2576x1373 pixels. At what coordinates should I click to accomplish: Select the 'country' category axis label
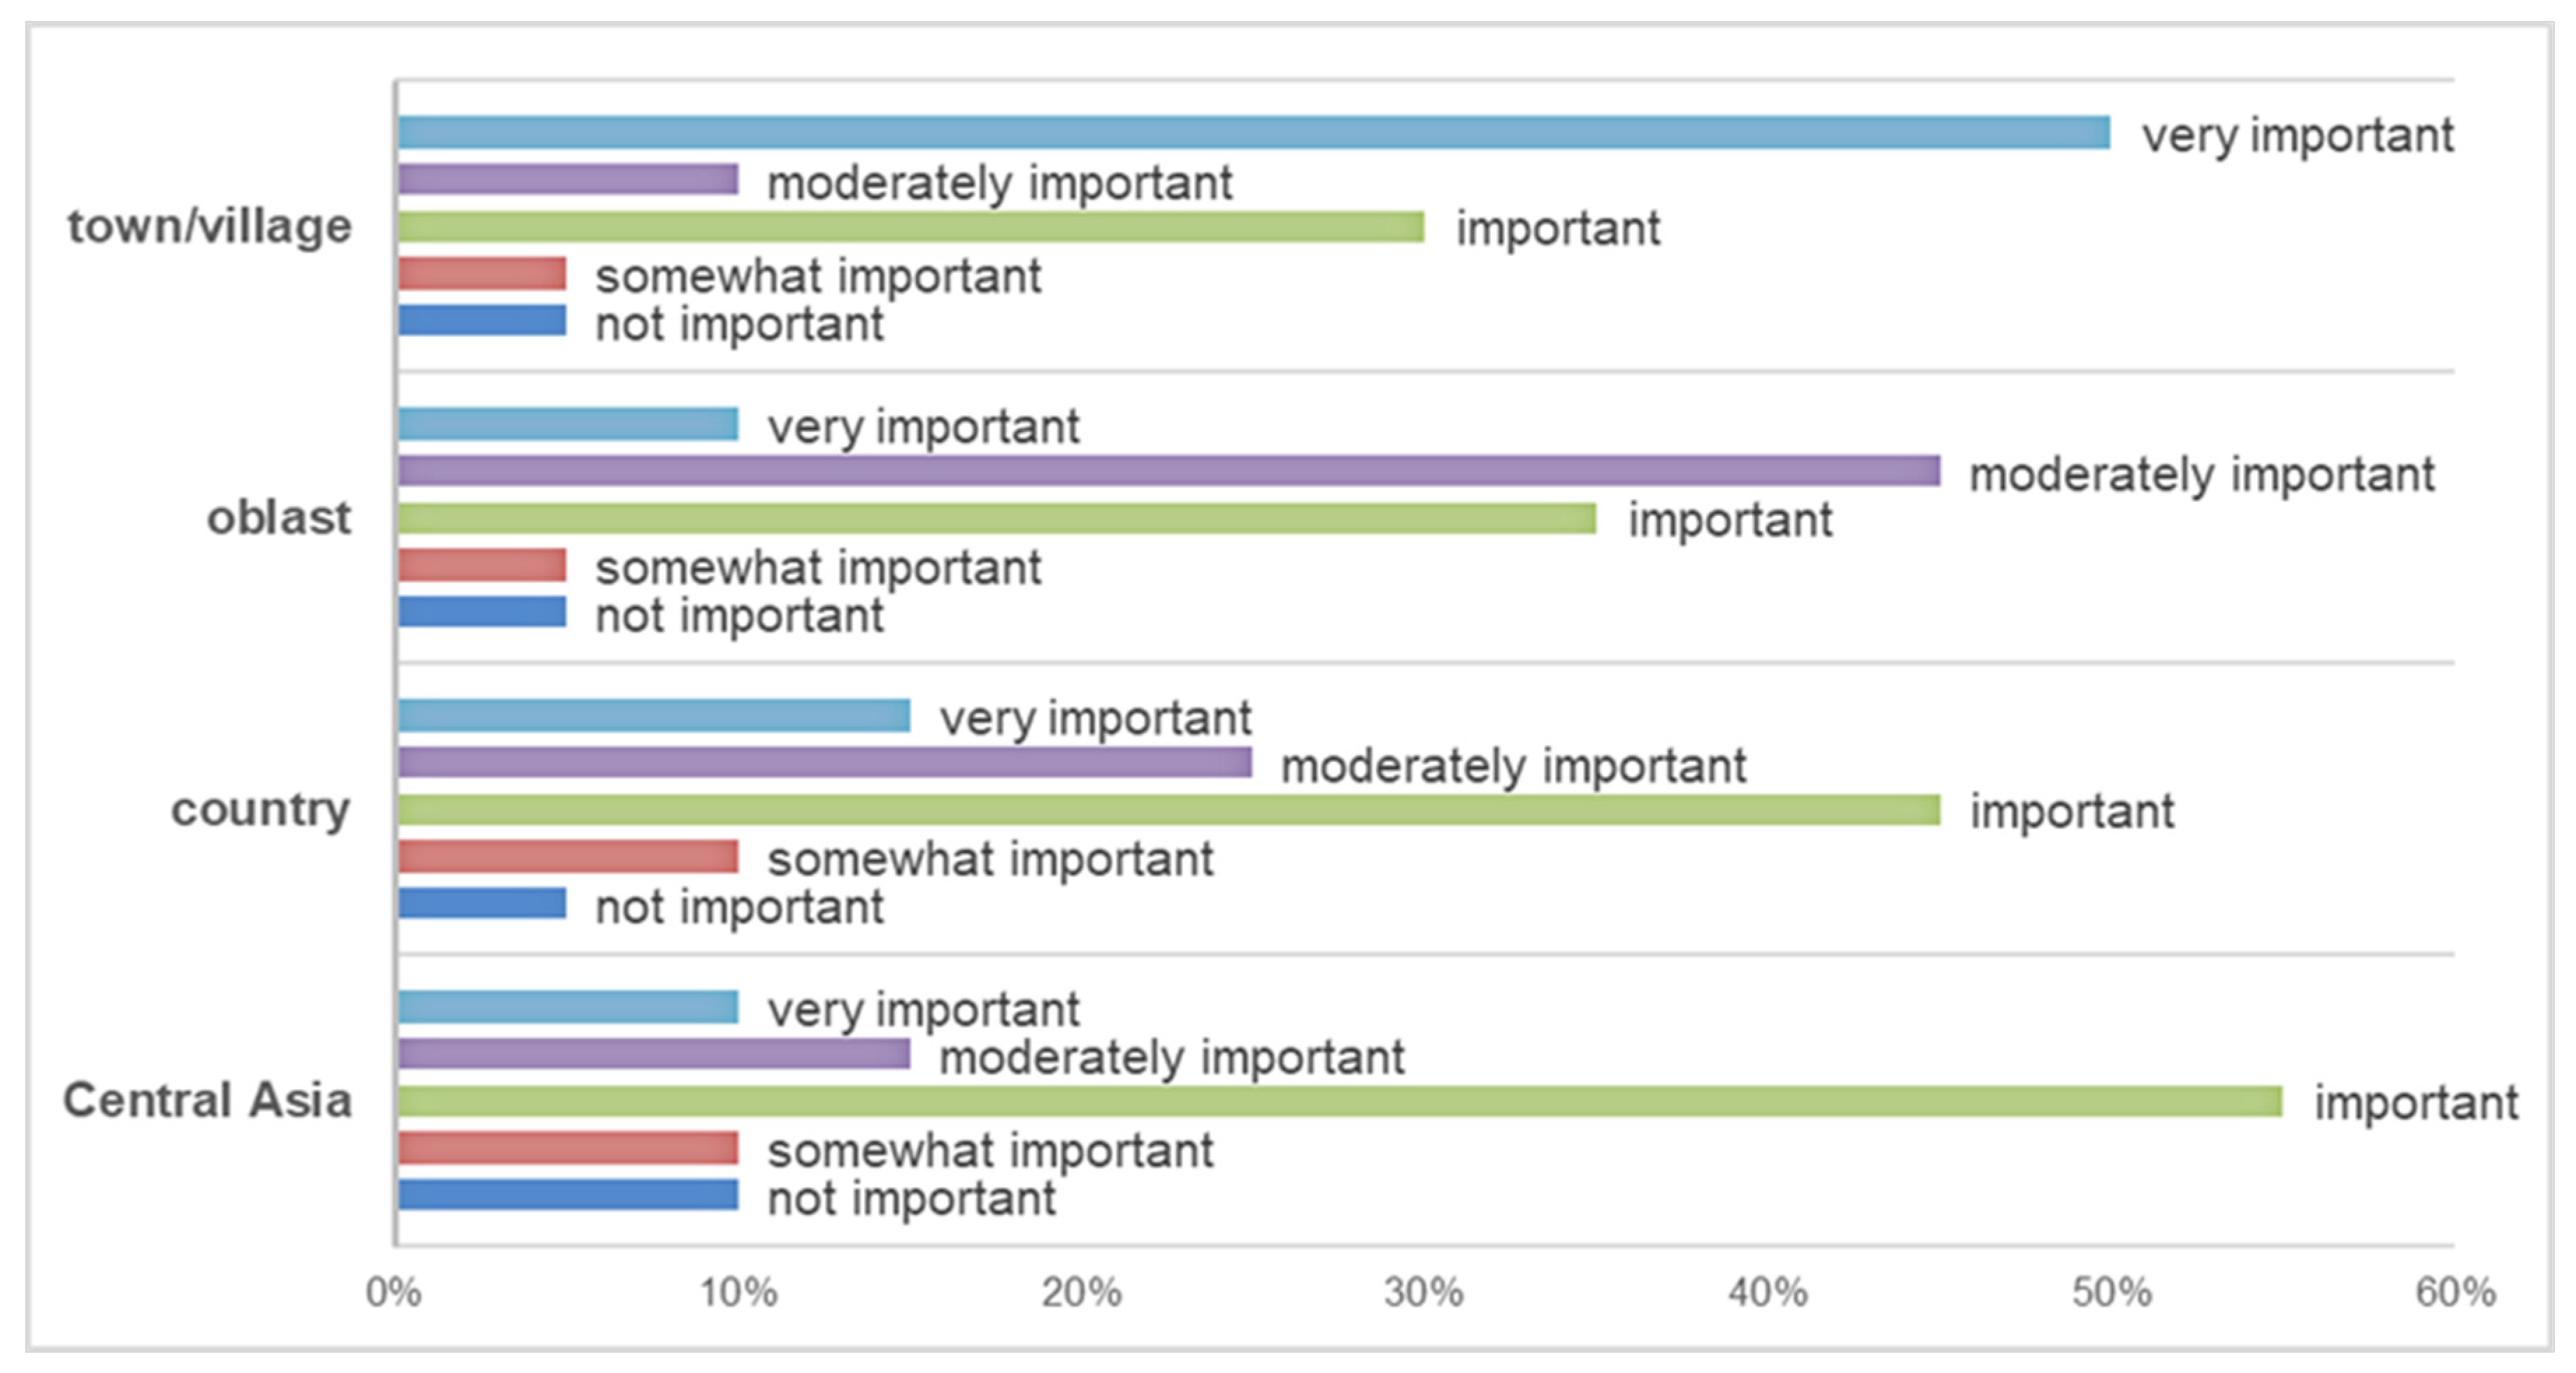tap(261, 809)
